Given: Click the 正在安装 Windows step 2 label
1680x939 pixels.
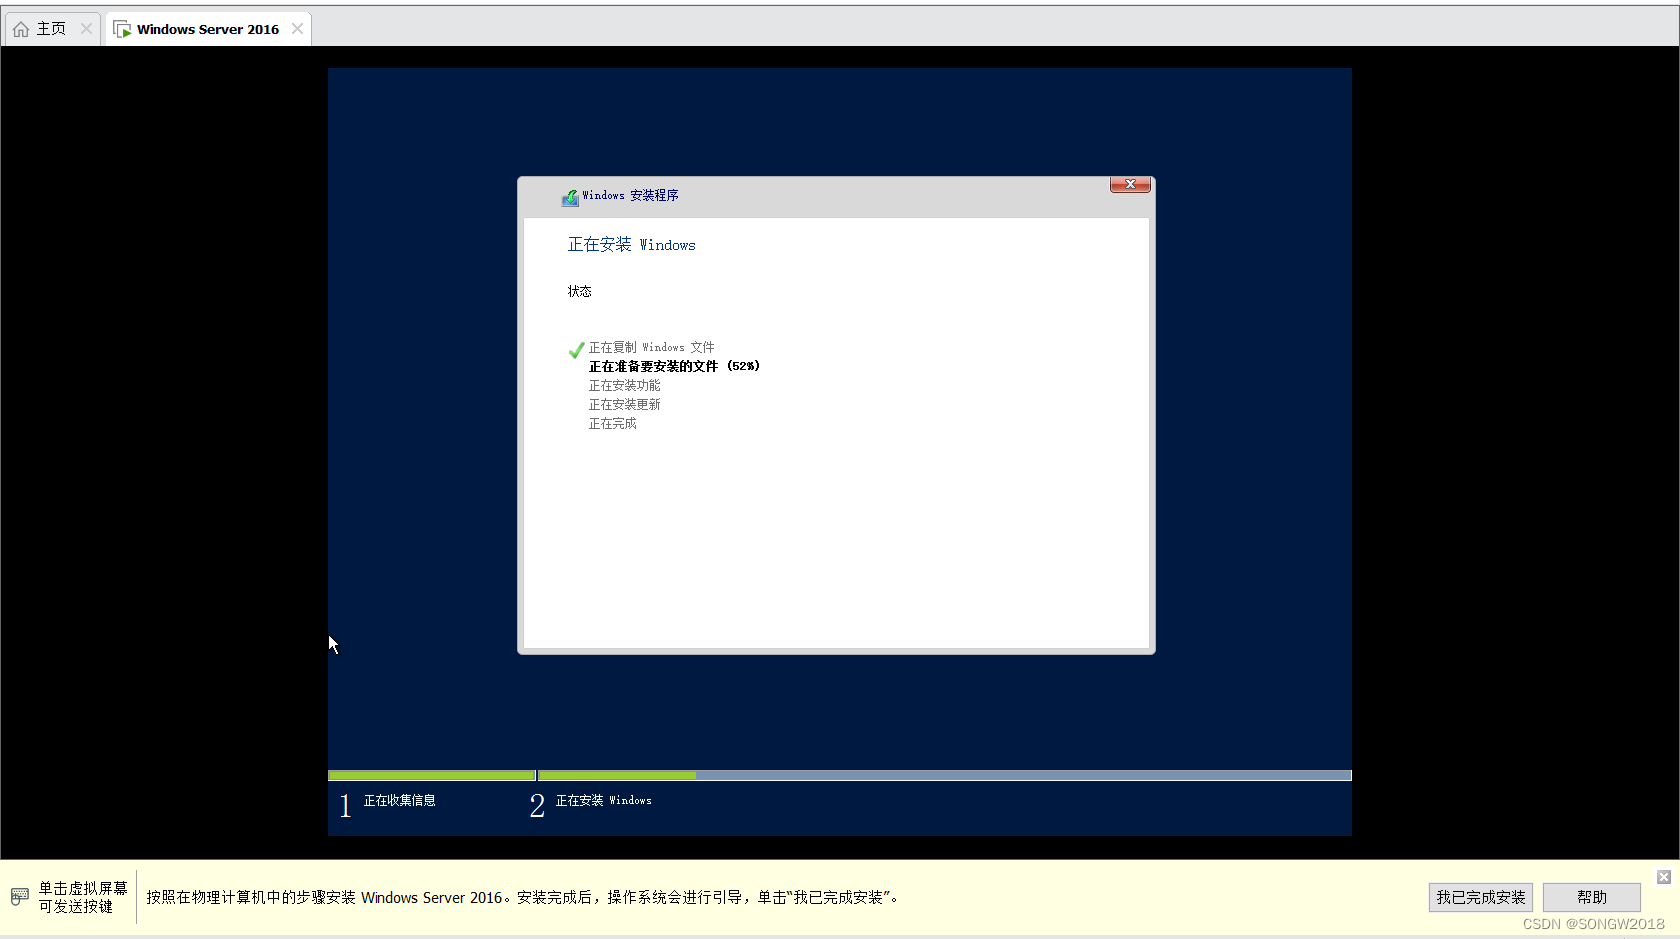Looking at the screenshot, I should 603,800.
